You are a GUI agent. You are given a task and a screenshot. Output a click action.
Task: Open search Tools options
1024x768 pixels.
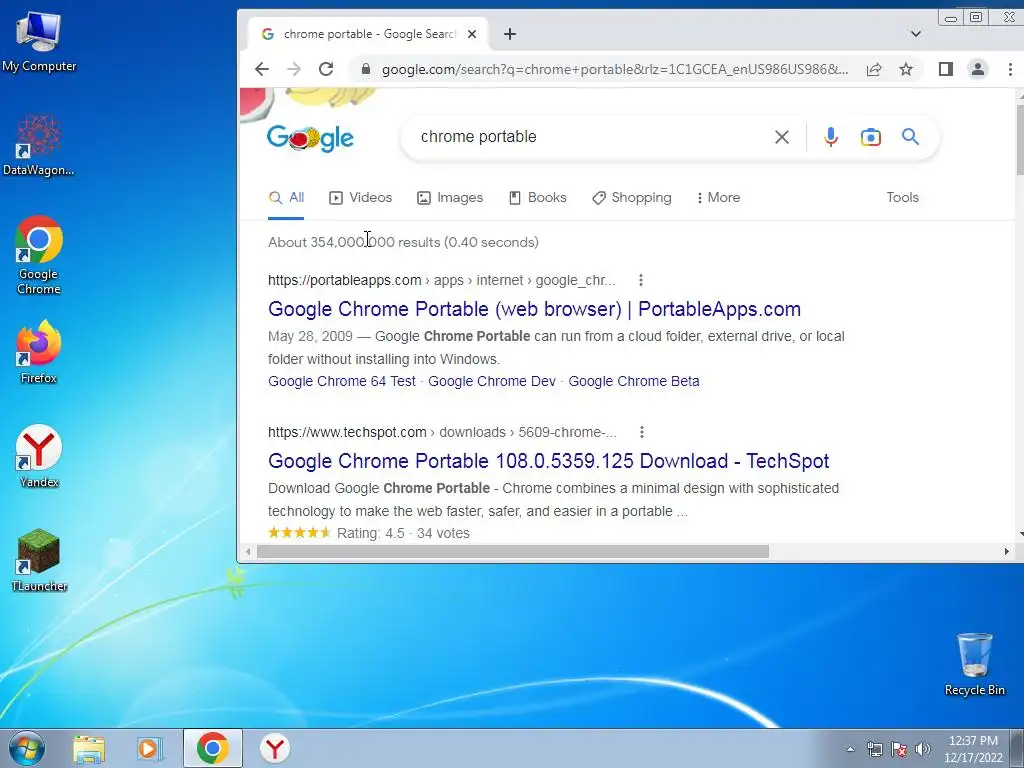[903, 197]
